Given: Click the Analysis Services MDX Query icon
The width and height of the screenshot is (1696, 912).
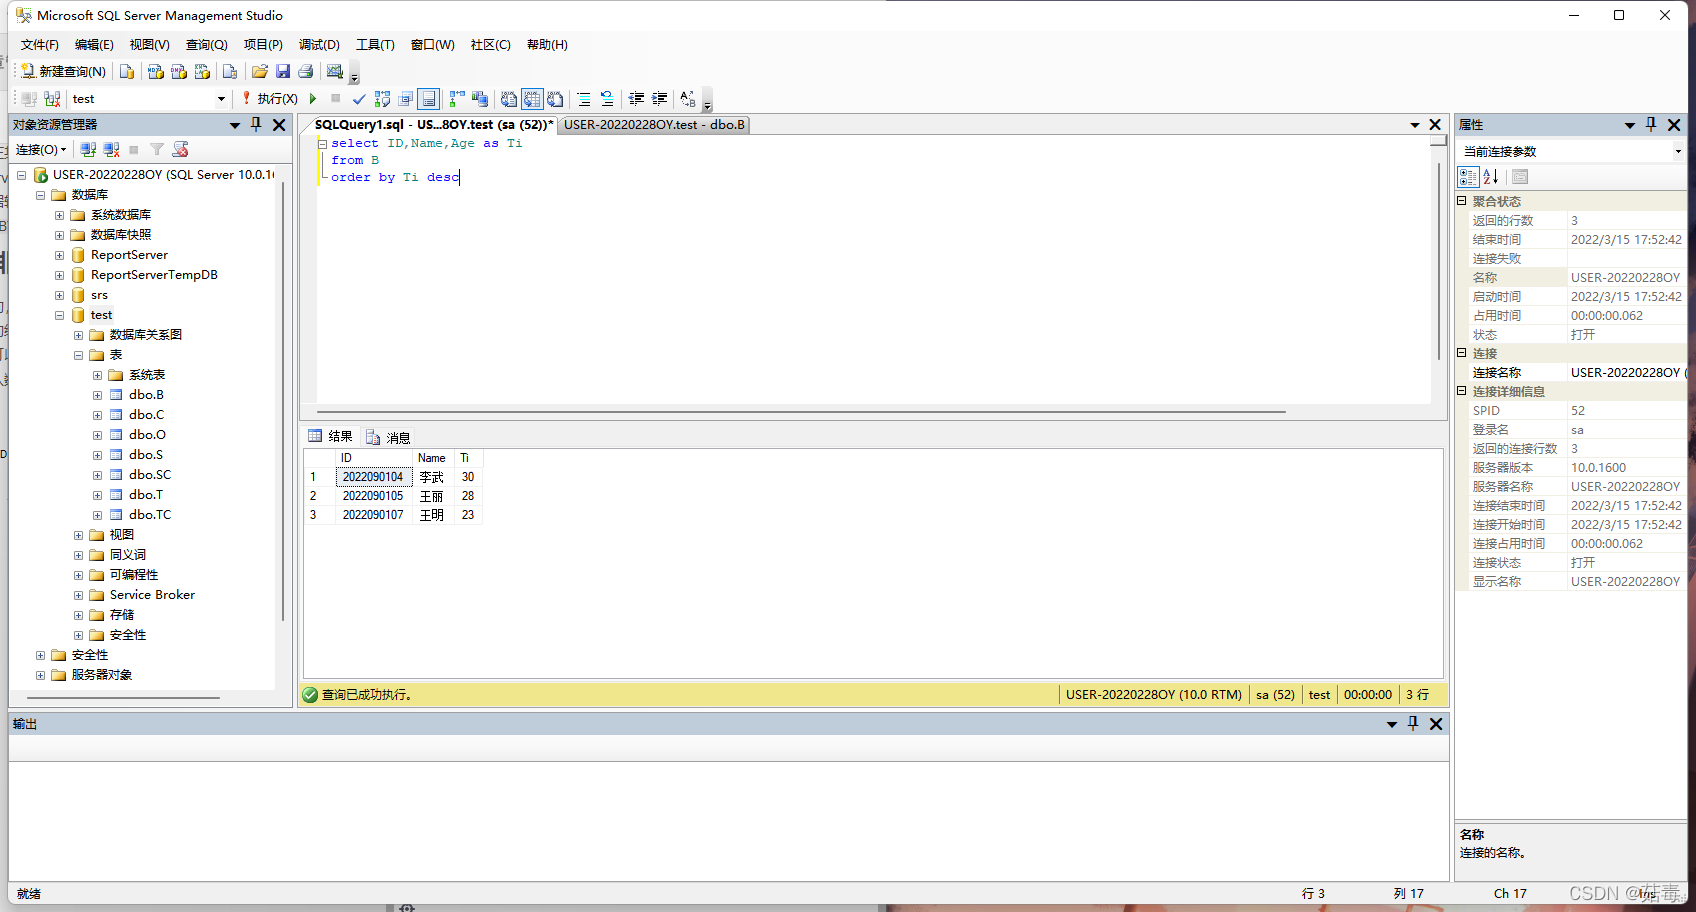Looking at the screenshot, I should click(155, 71).
